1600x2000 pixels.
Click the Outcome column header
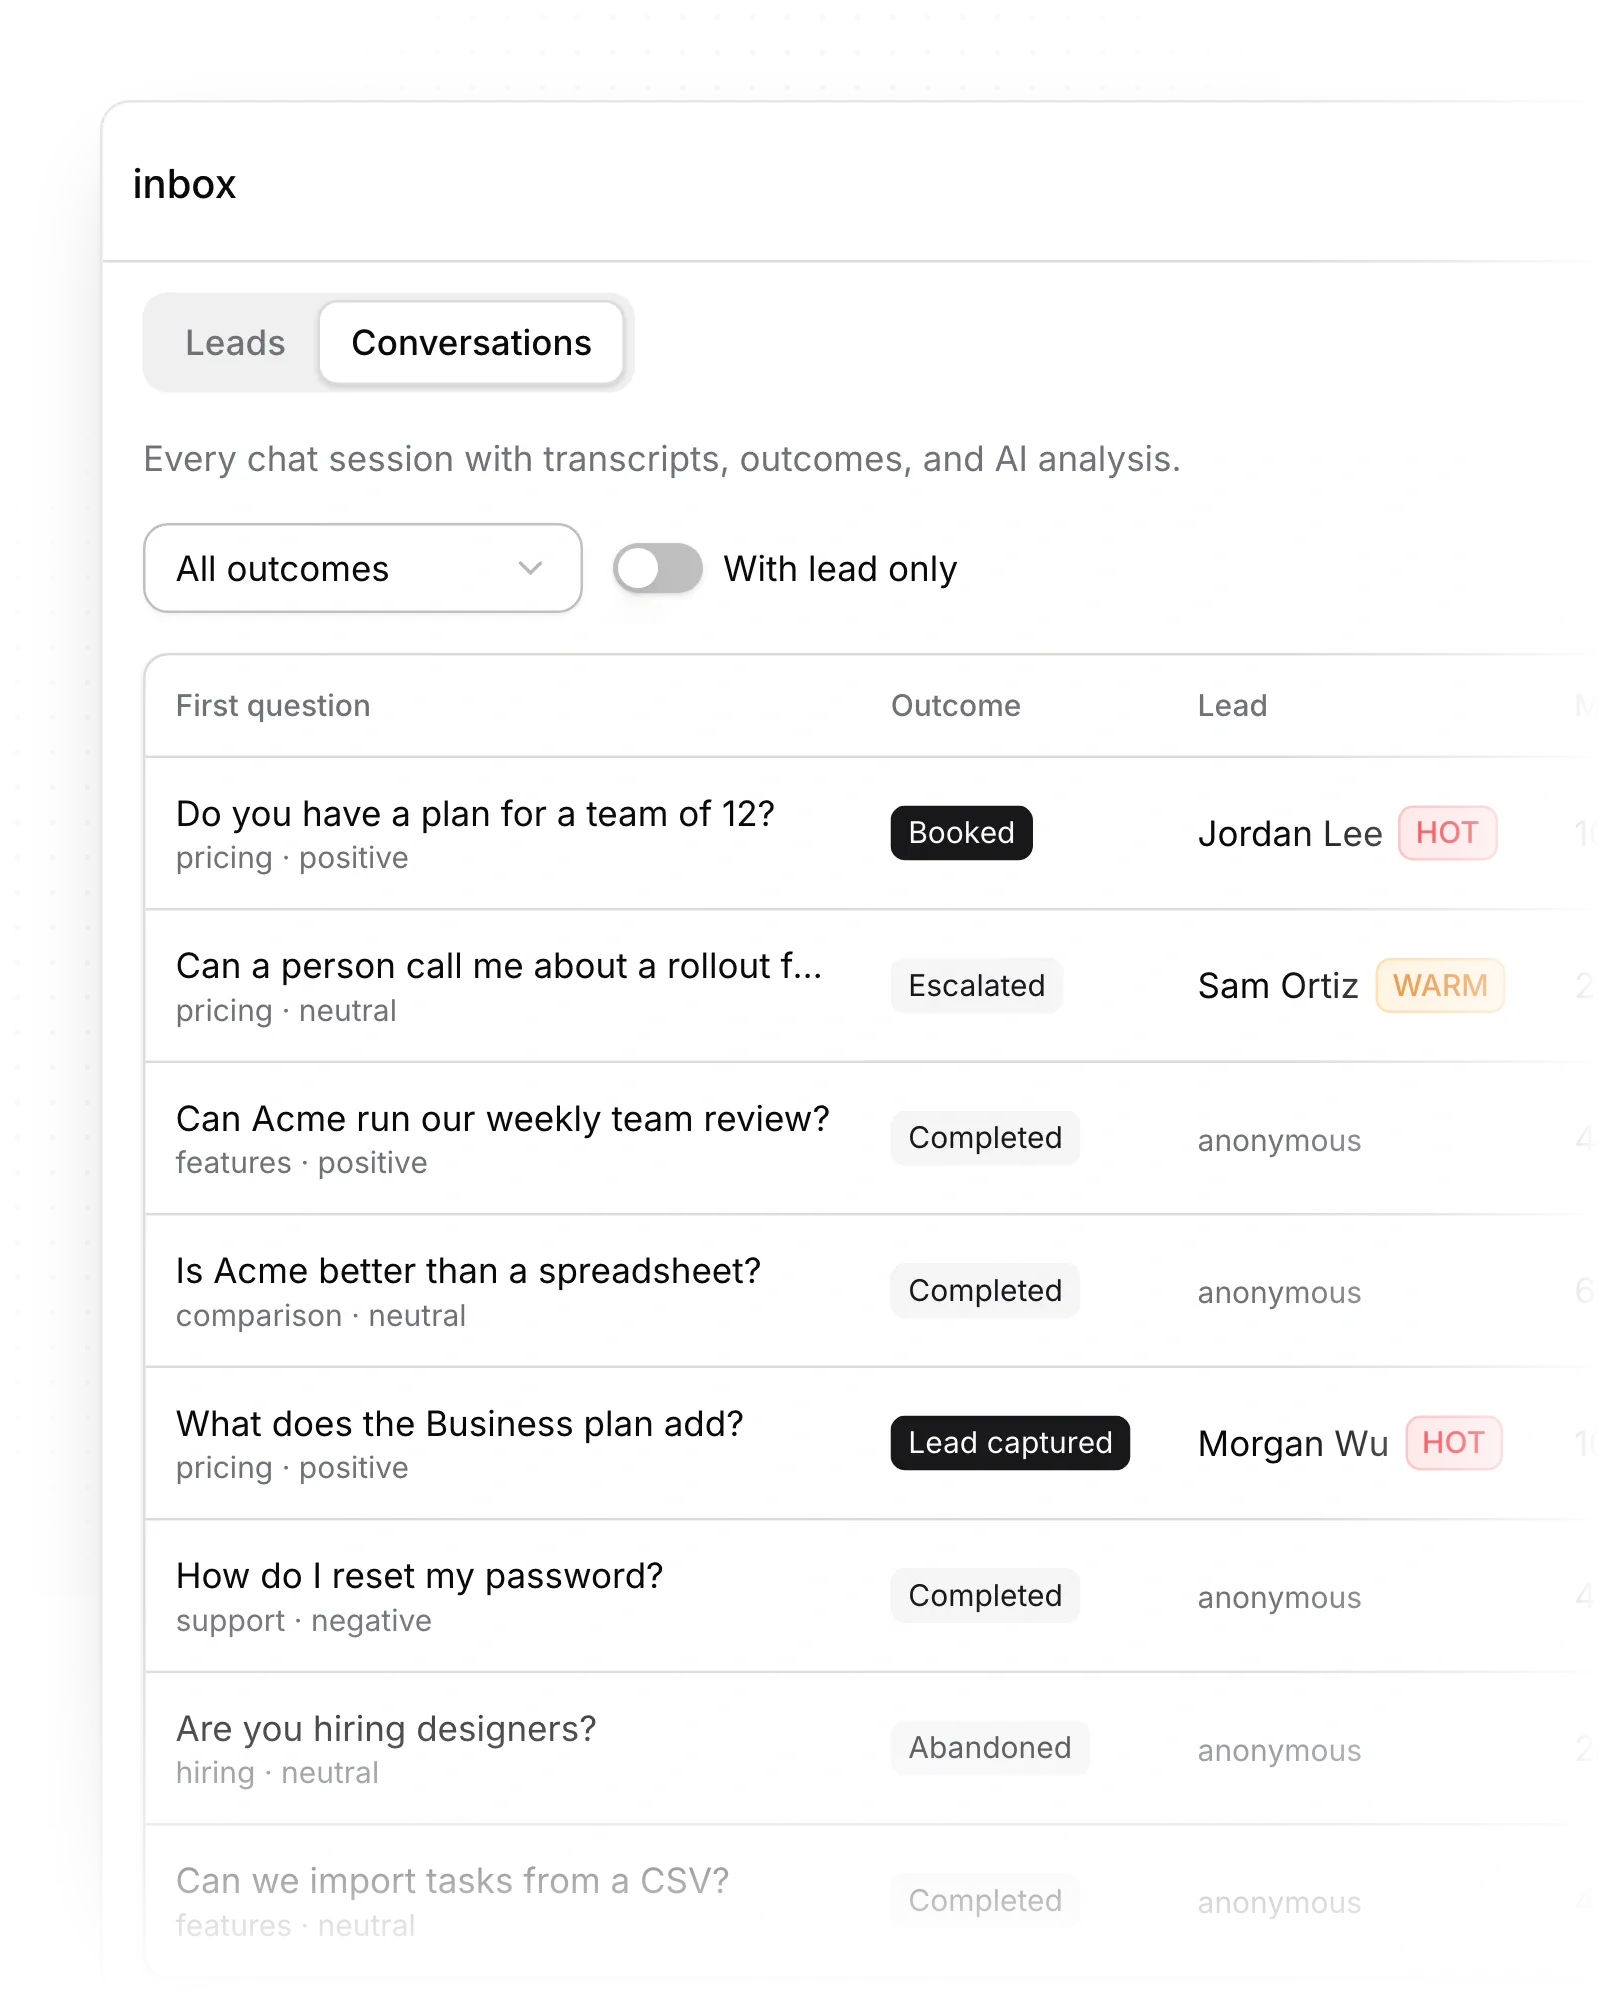pos(955,706)
